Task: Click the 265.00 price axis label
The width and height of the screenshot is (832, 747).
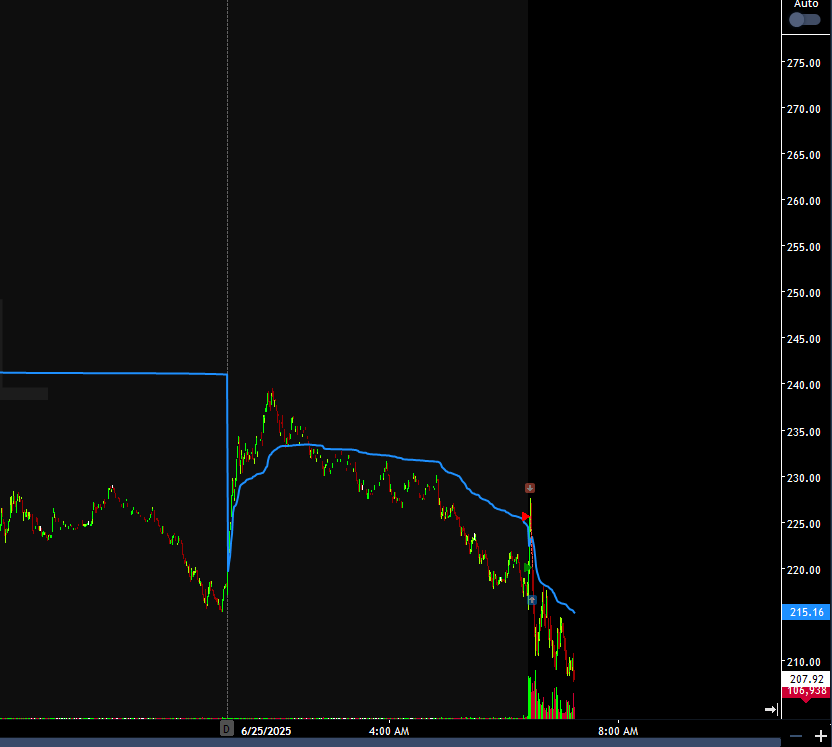Action: pos(803,155)
